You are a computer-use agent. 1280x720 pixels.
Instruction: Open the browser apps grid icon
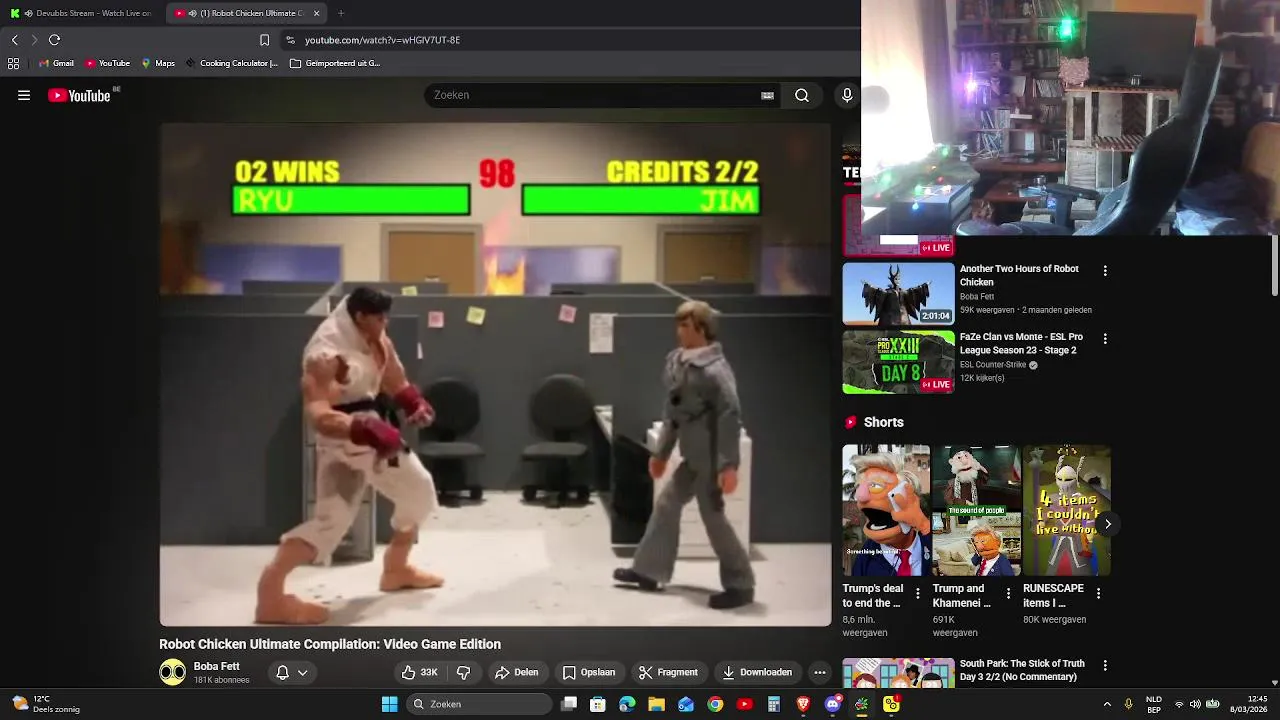[13, 63]
